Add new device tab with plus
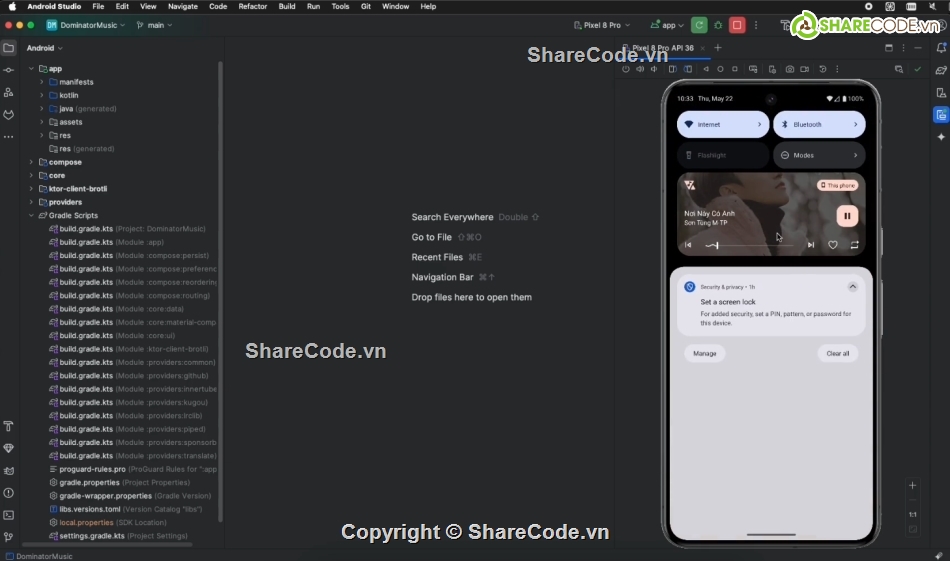Image resolution: width=950 pixels, height=561 pixels. click(718, 48)
